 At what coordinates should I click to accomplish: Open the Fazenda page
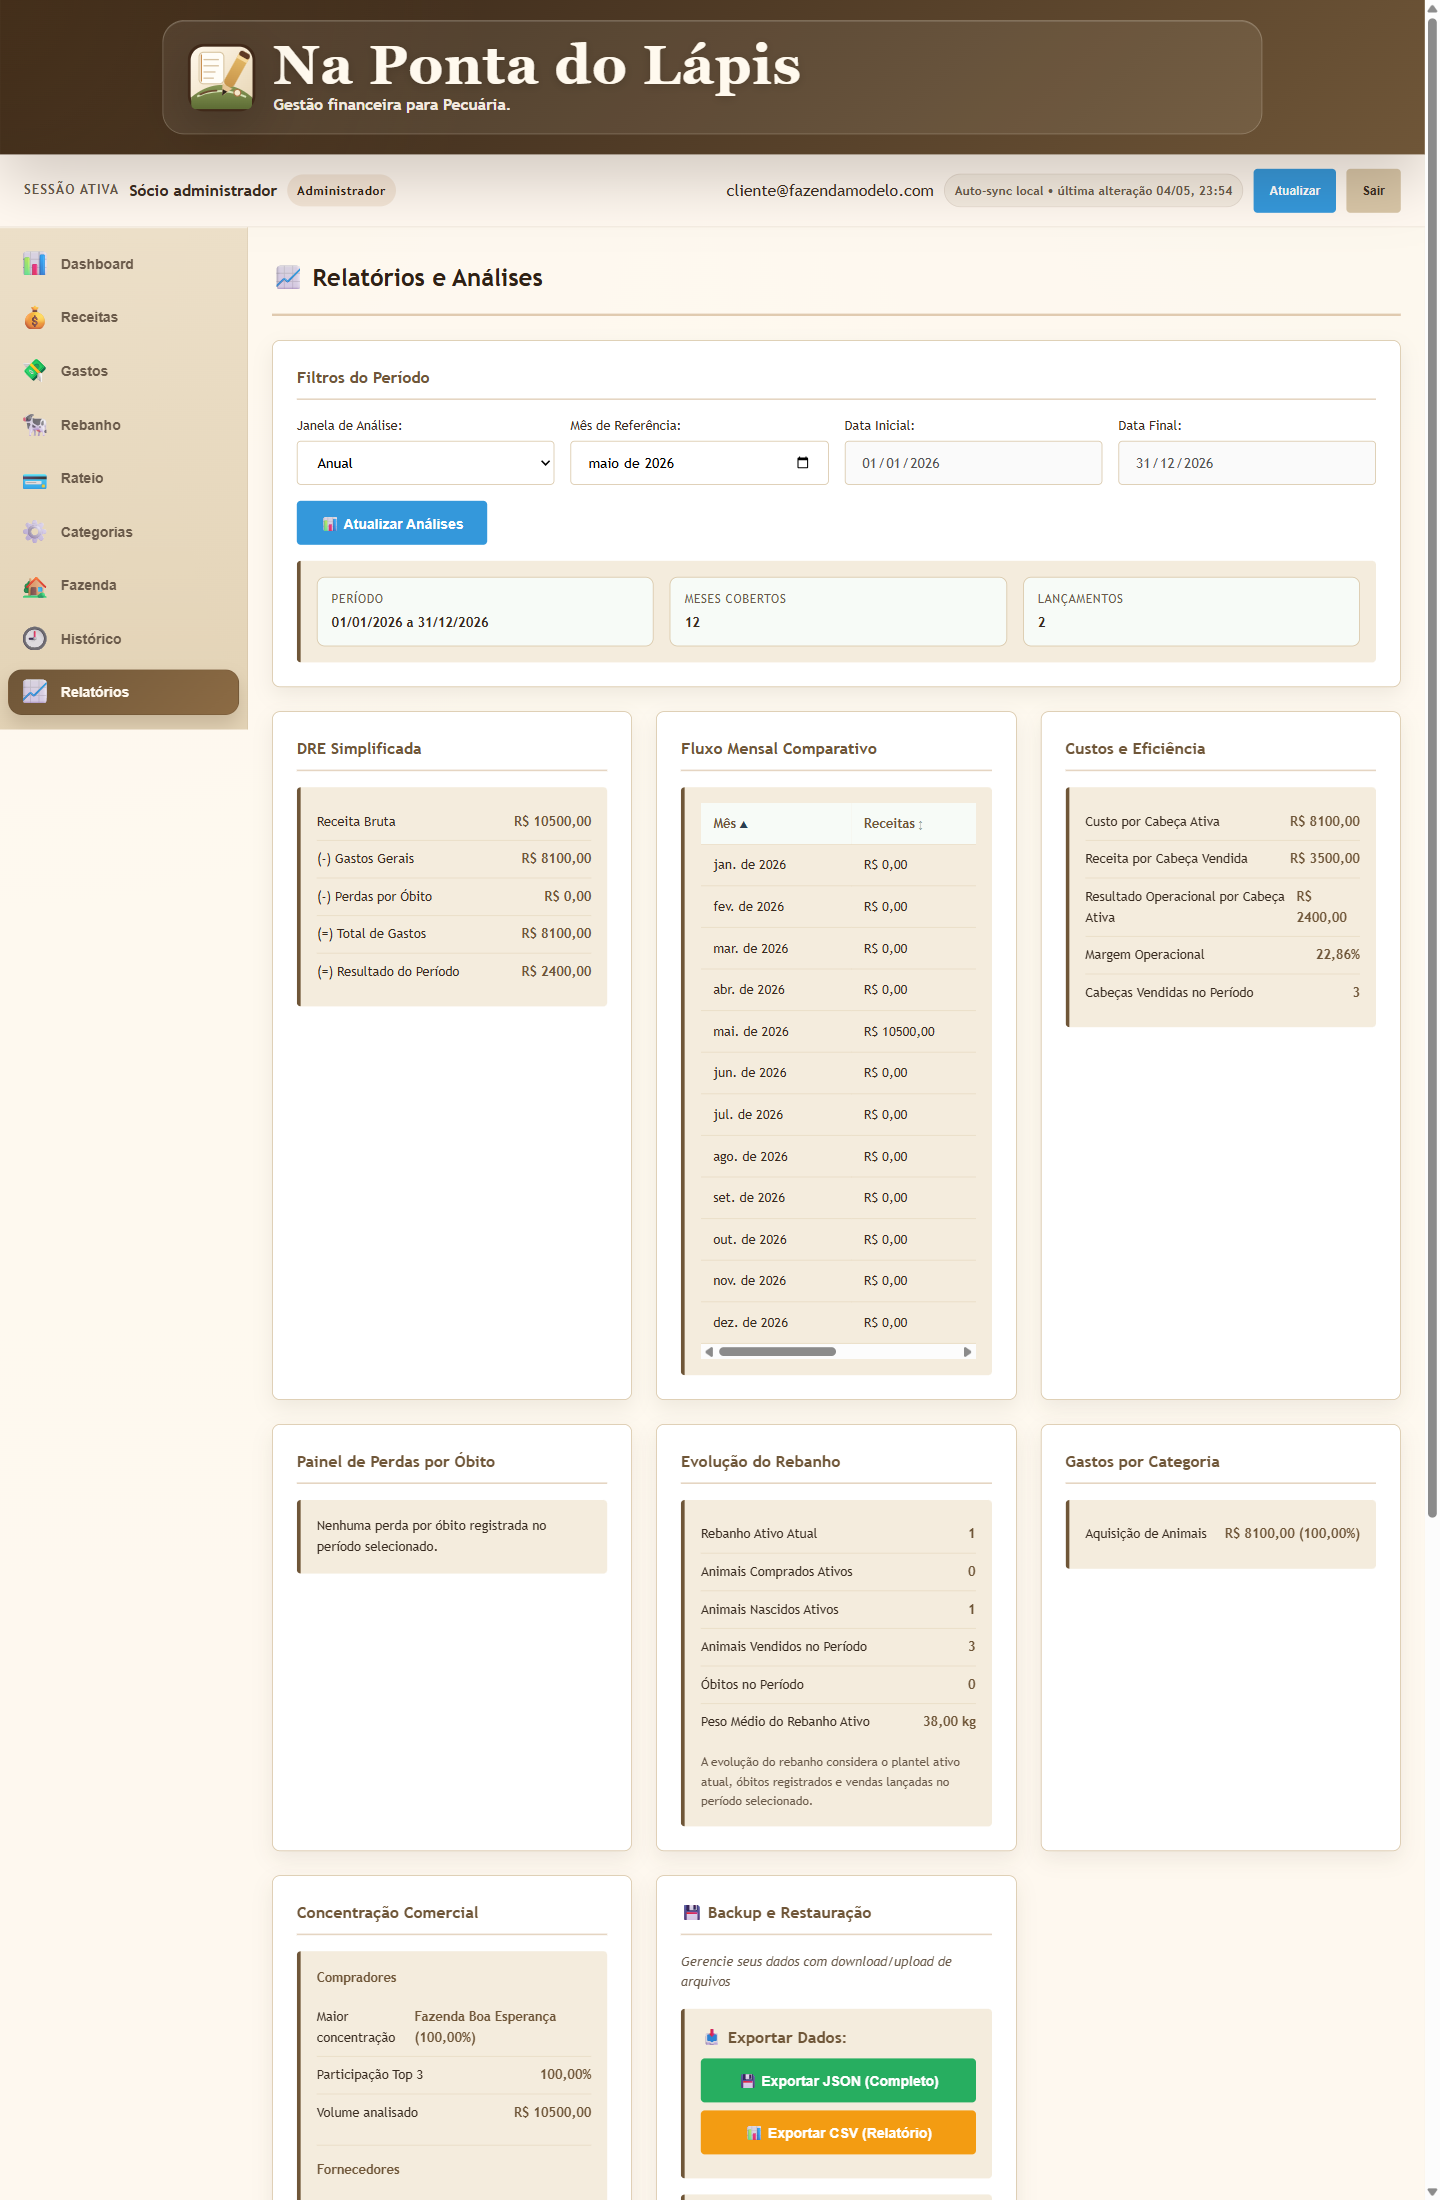click(x=124, y=585)
